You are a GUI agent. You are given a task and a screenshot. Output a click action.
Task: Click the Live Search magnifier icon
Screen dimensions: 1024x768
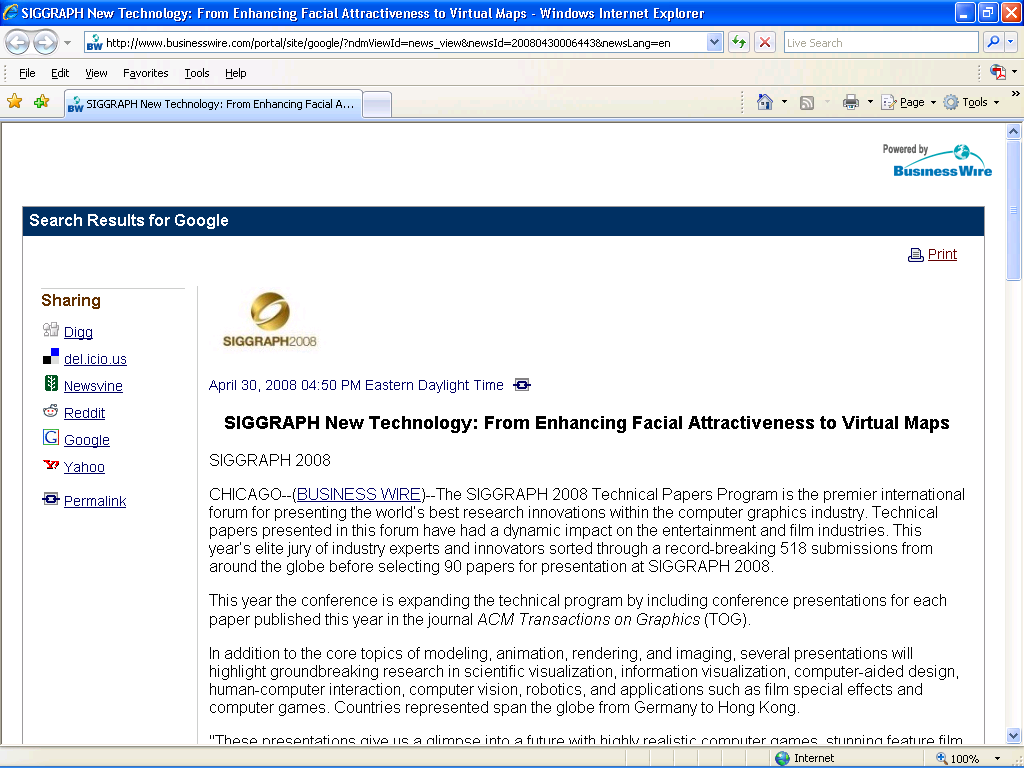(x=993, y=42)
